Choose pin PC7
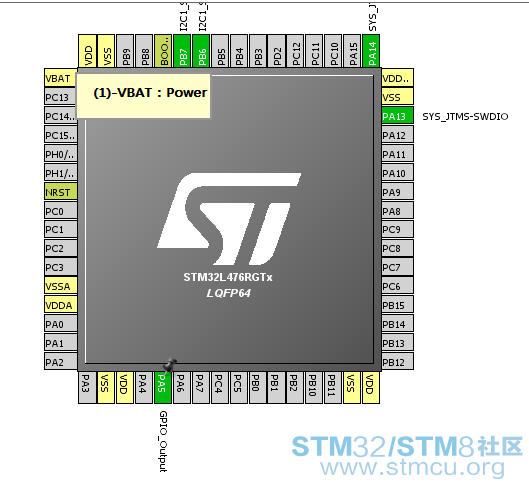The width and height of the screenshot is (529, 492). (397, 267)
